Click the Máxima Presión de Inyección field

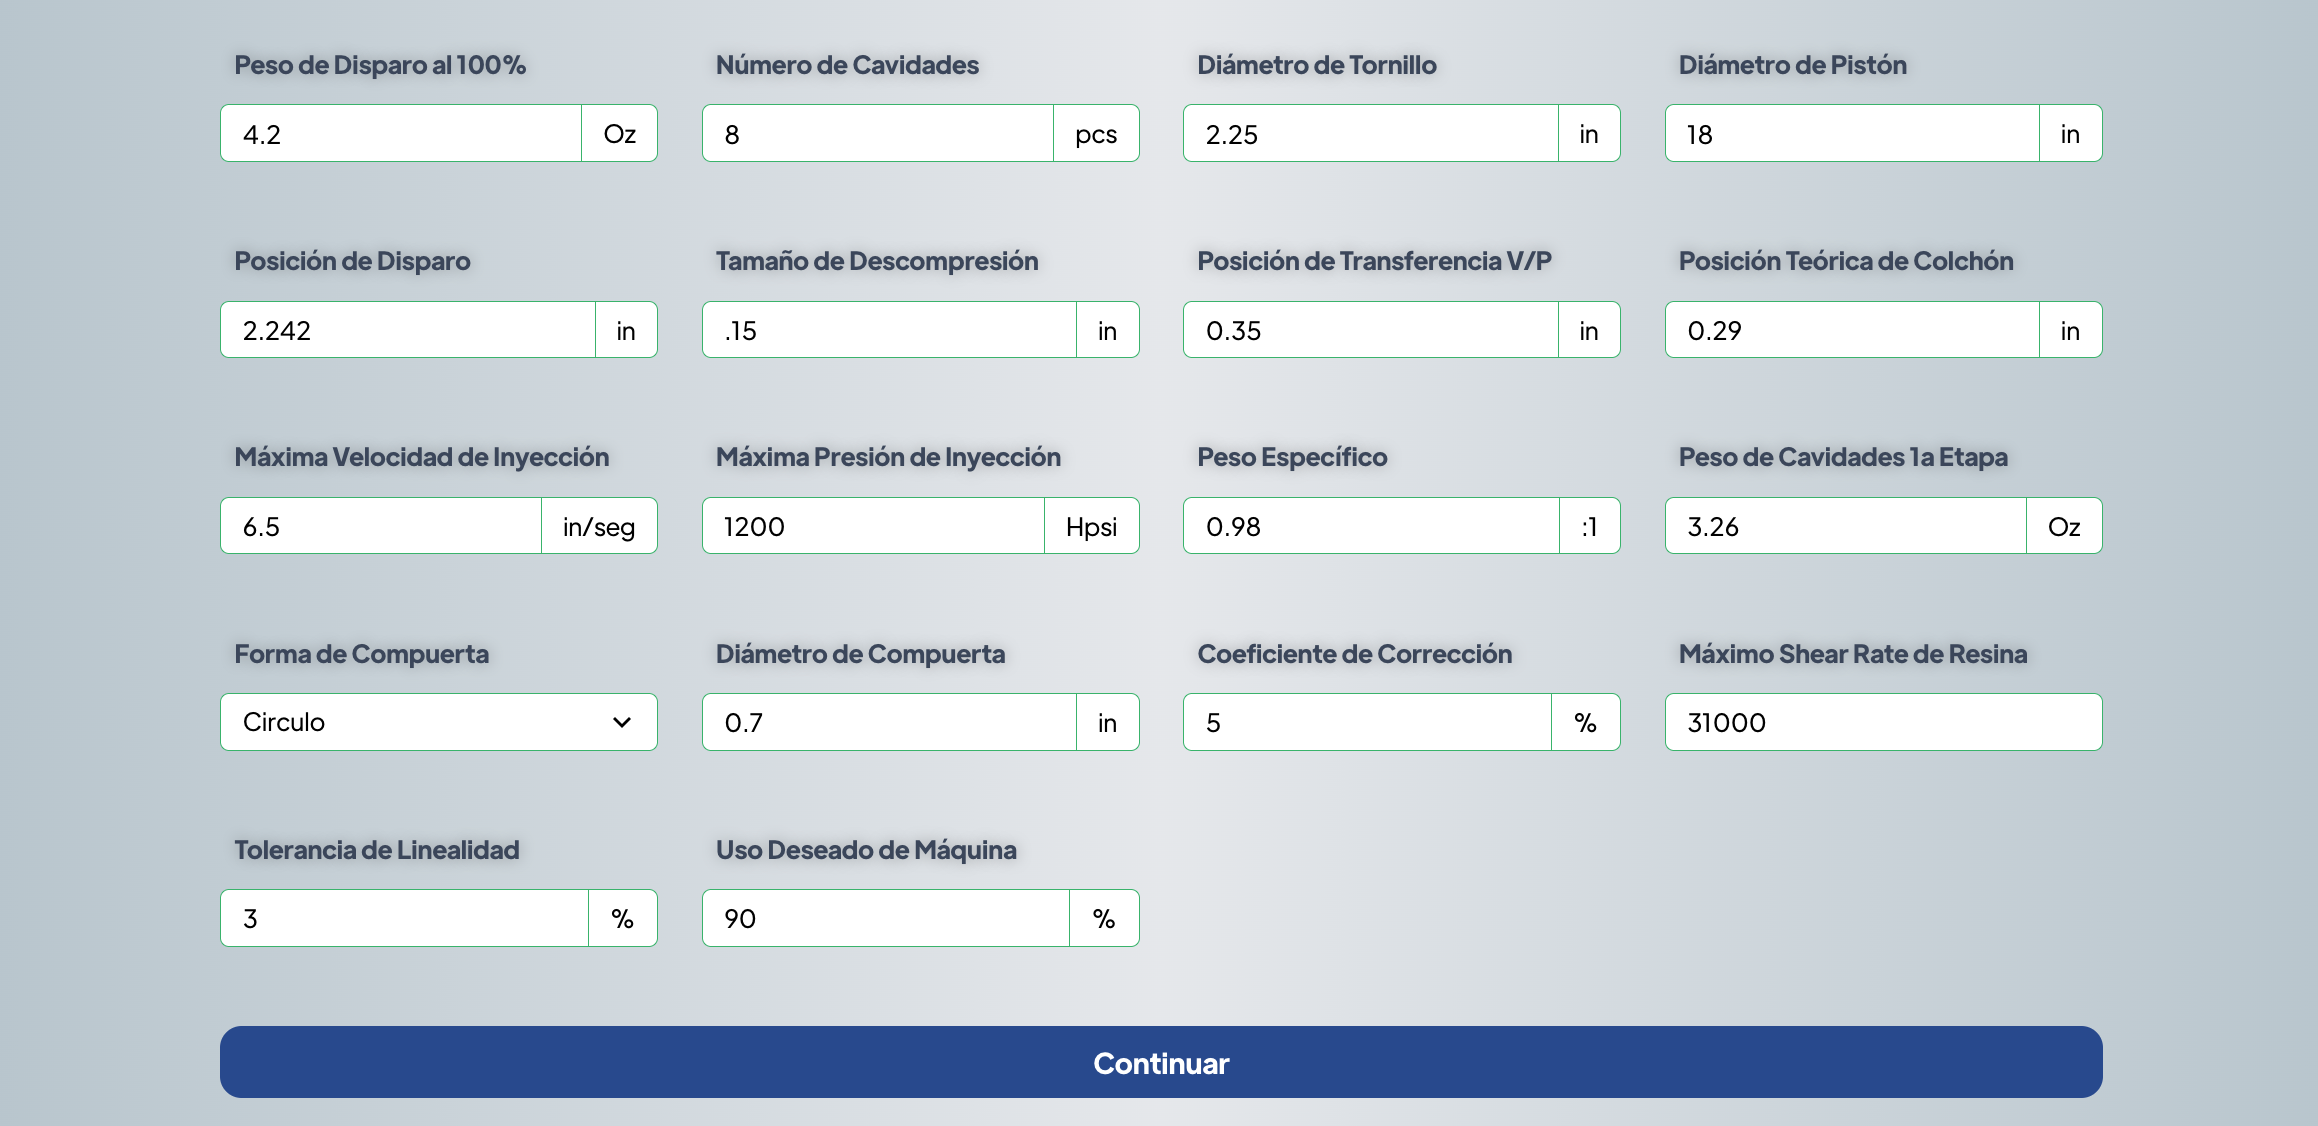click(x=873, y=526)
